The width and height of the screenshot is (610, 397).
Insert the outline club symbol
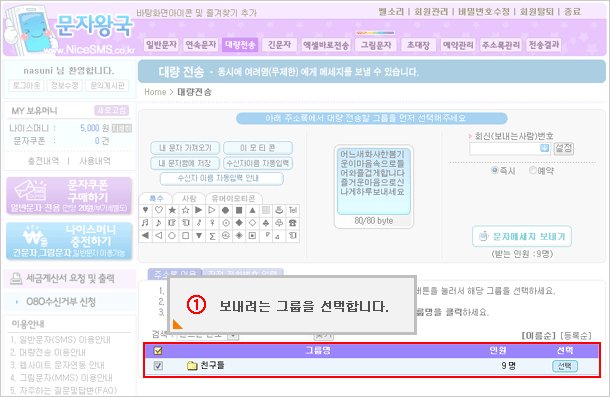point(279,223)
